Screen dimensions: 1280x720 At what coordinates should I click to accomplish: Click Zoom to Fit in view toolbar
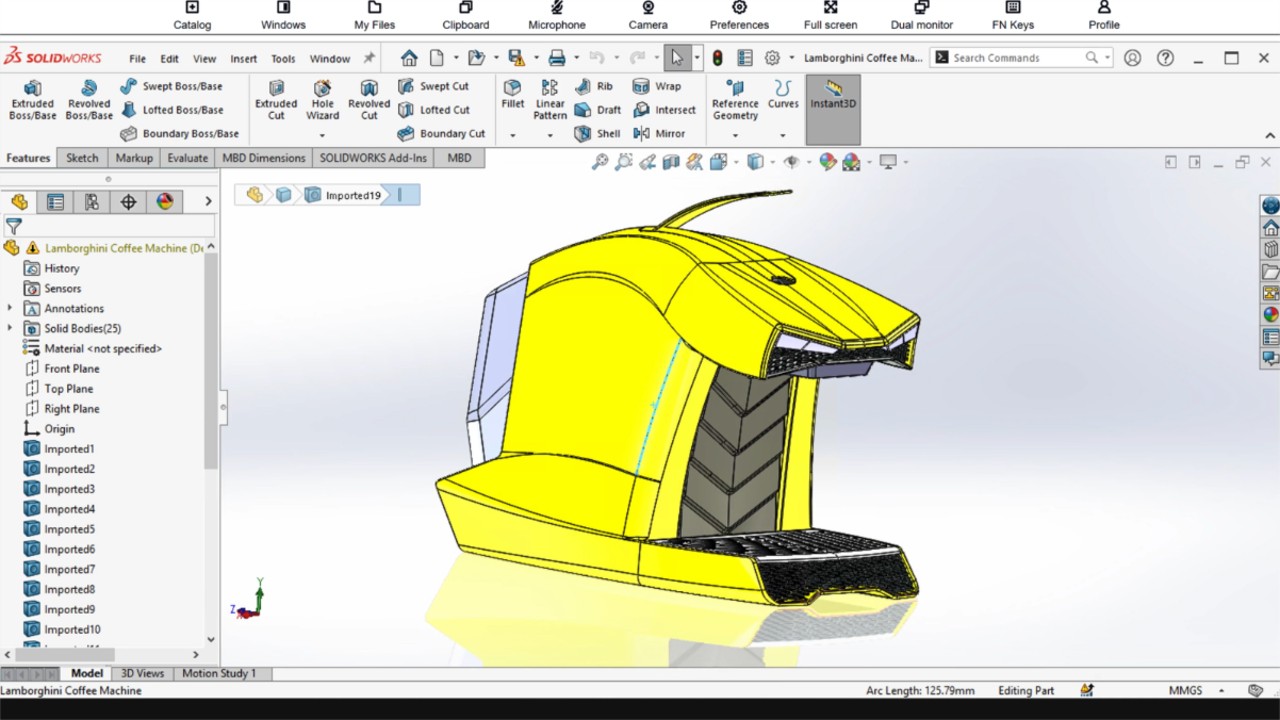coord(600,162)
